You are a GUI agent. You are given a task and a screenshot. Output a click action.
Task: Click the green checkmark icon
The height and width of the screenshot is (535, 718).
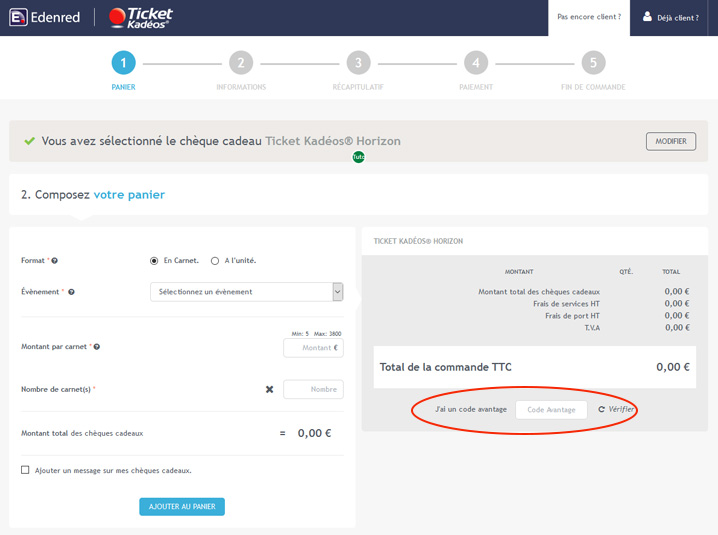coord(30,141)
